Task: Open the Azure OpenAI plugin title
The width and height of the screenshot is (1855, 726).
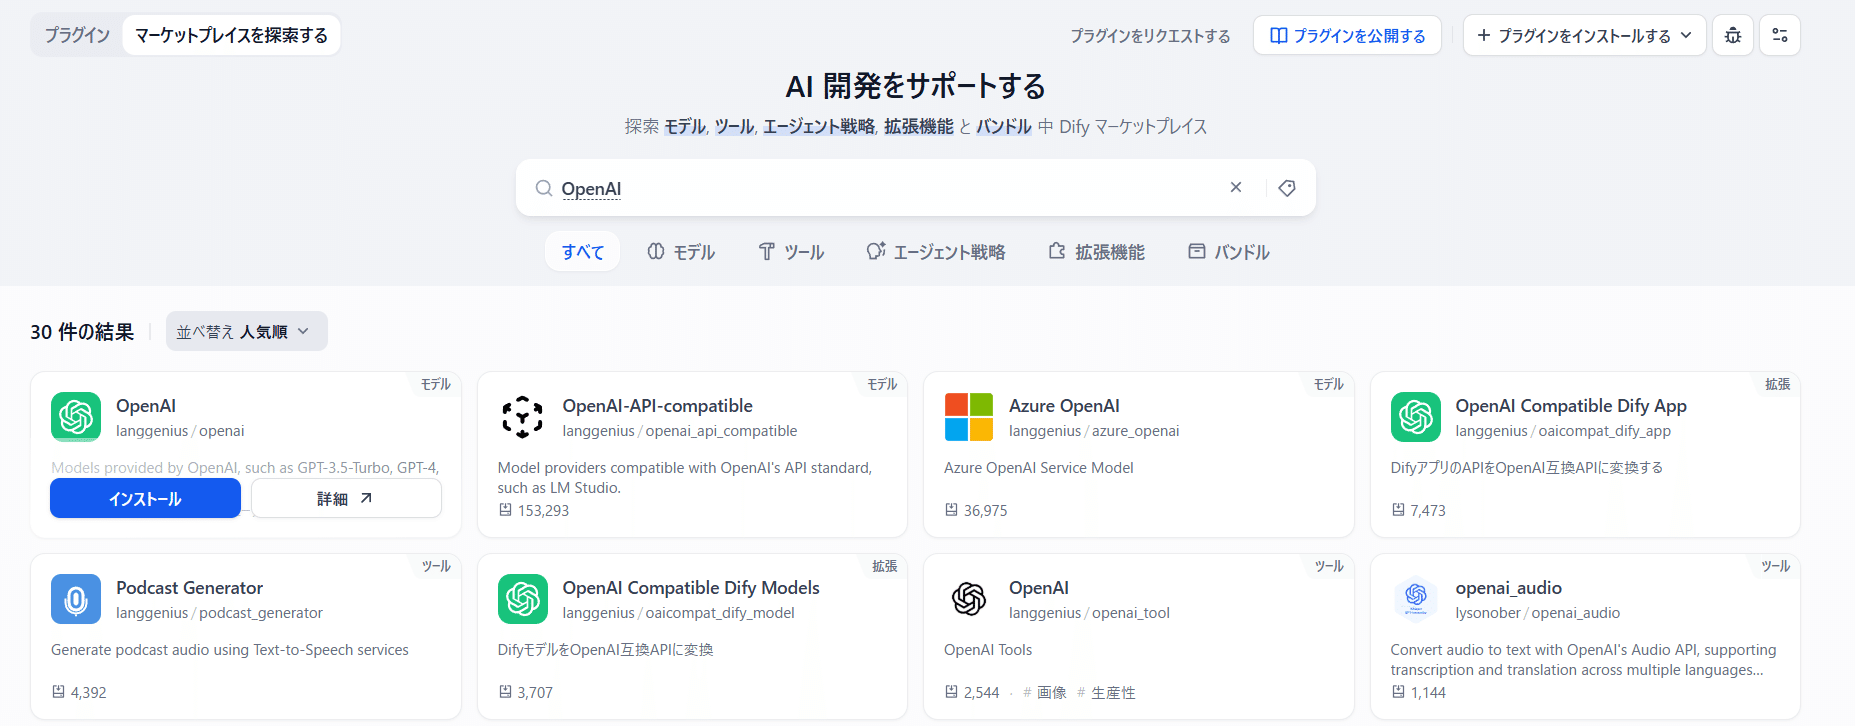Action: [1064, 406]
